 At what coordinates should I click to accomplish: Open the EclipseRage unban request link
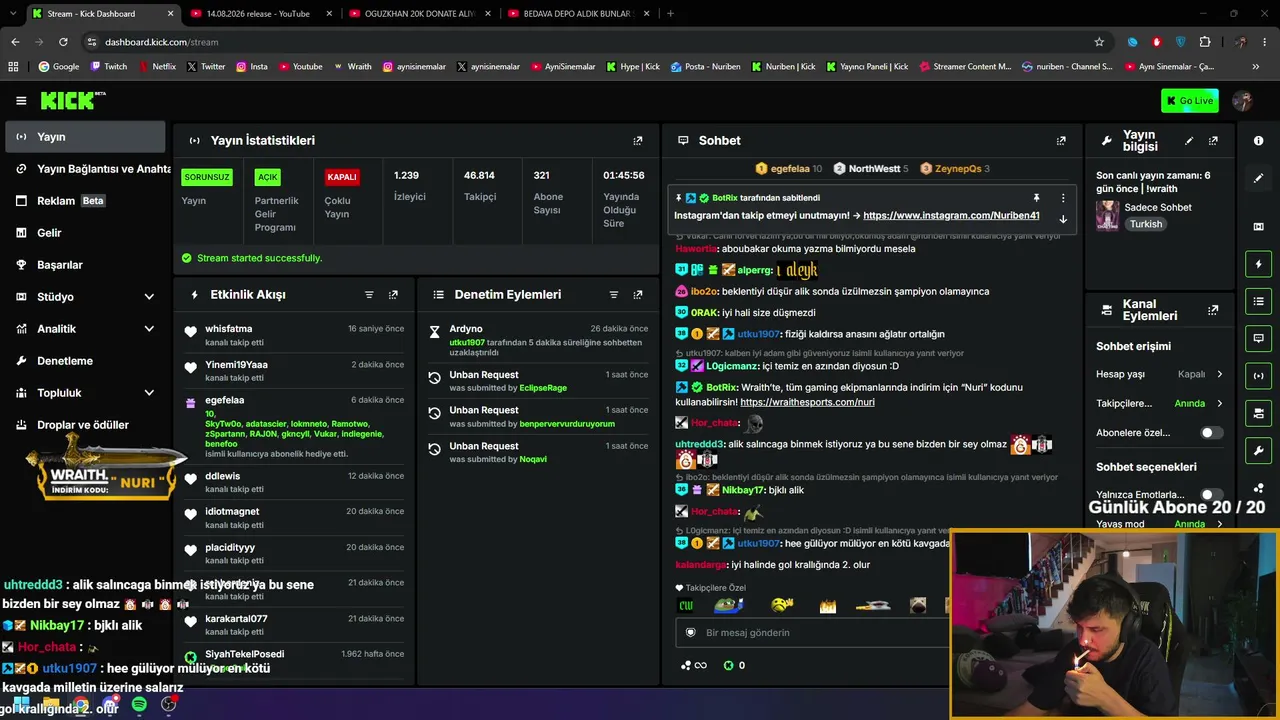click(543, 388)
